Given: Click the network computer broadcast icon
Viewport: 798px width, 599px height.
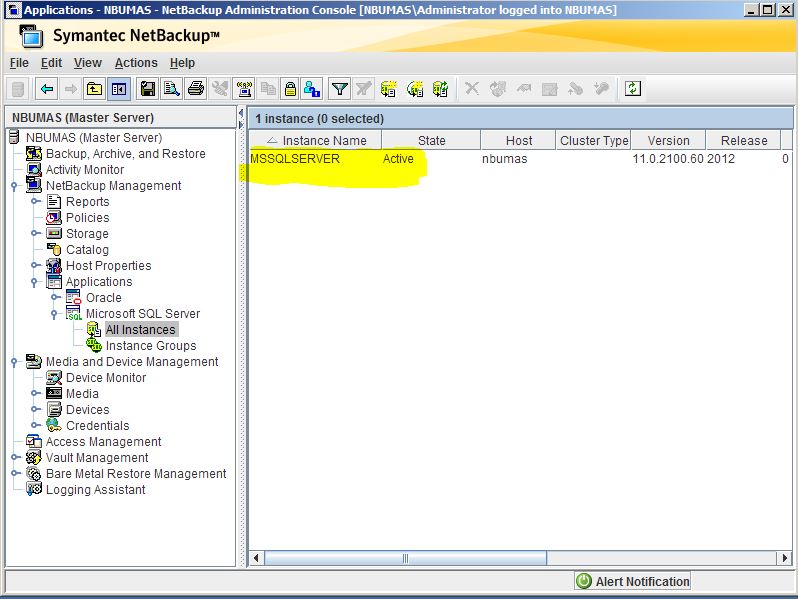Looking at the screenshot, I should tap(244, 89).
